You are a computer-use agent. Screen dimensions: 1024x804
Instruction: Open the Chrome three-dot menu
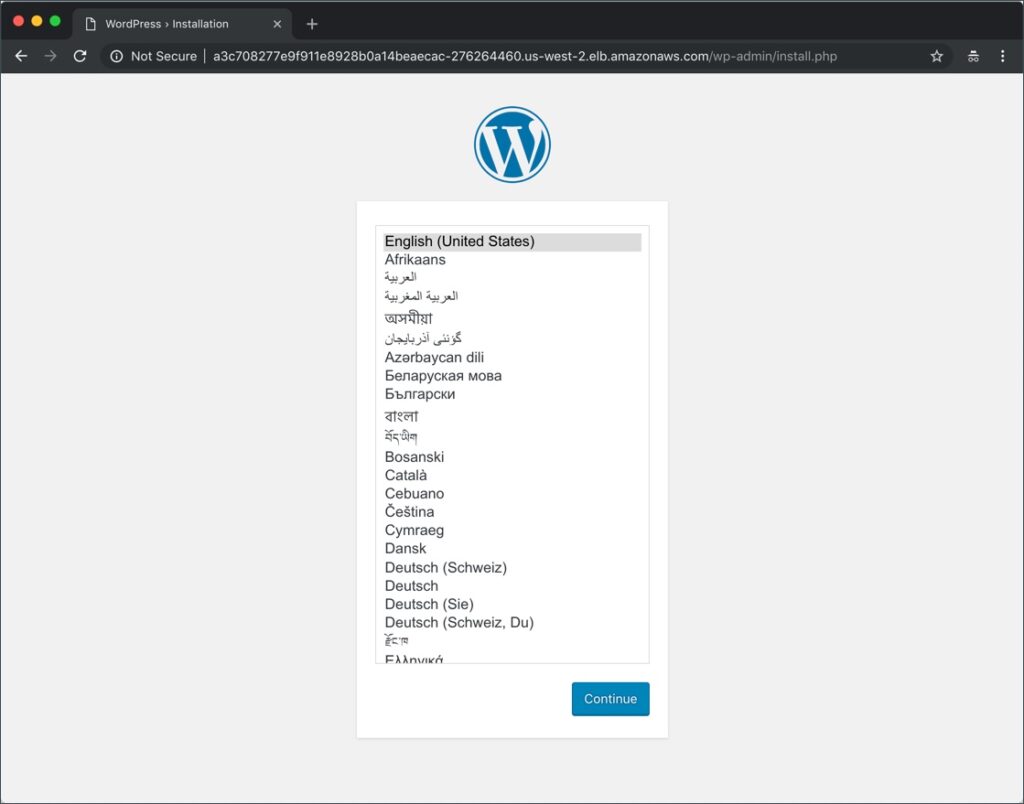point(1003,57)
